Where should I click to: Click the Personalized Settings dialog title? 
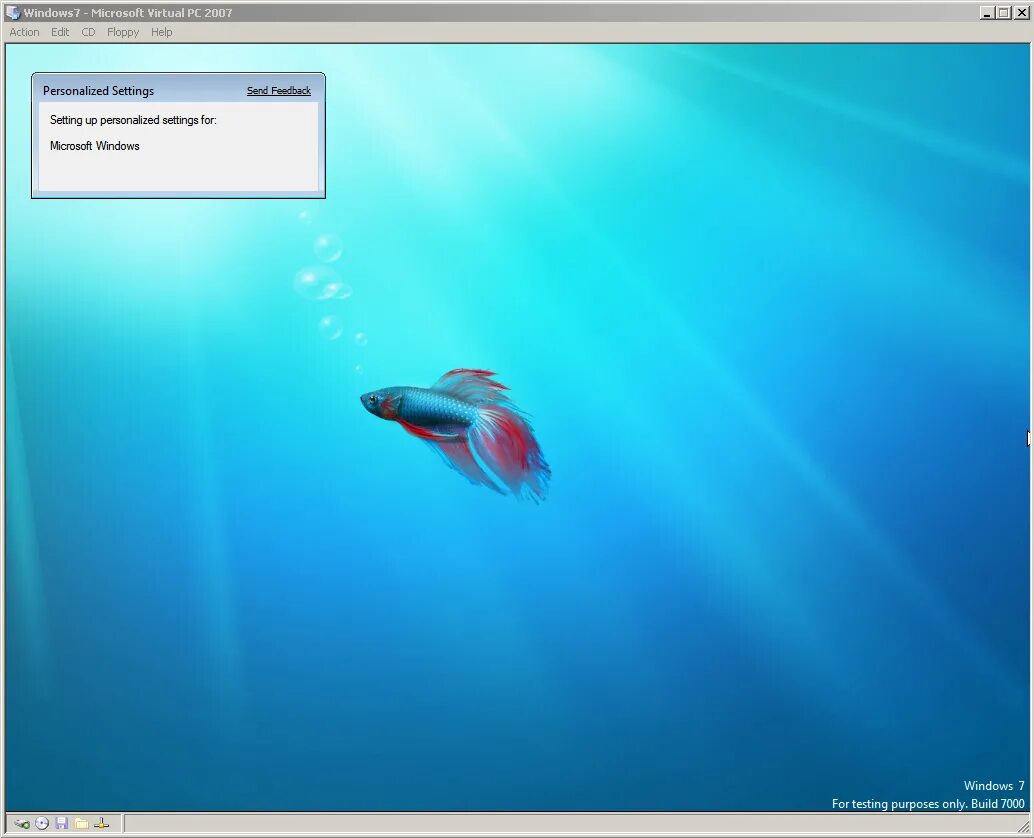click(98, 91)
